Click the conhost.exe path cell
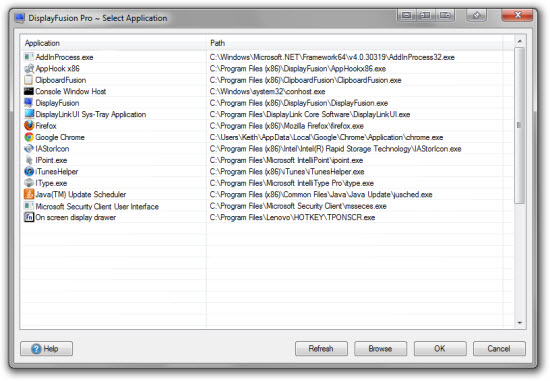The height and width of the screenshot is (381, 550). (267, 92)
